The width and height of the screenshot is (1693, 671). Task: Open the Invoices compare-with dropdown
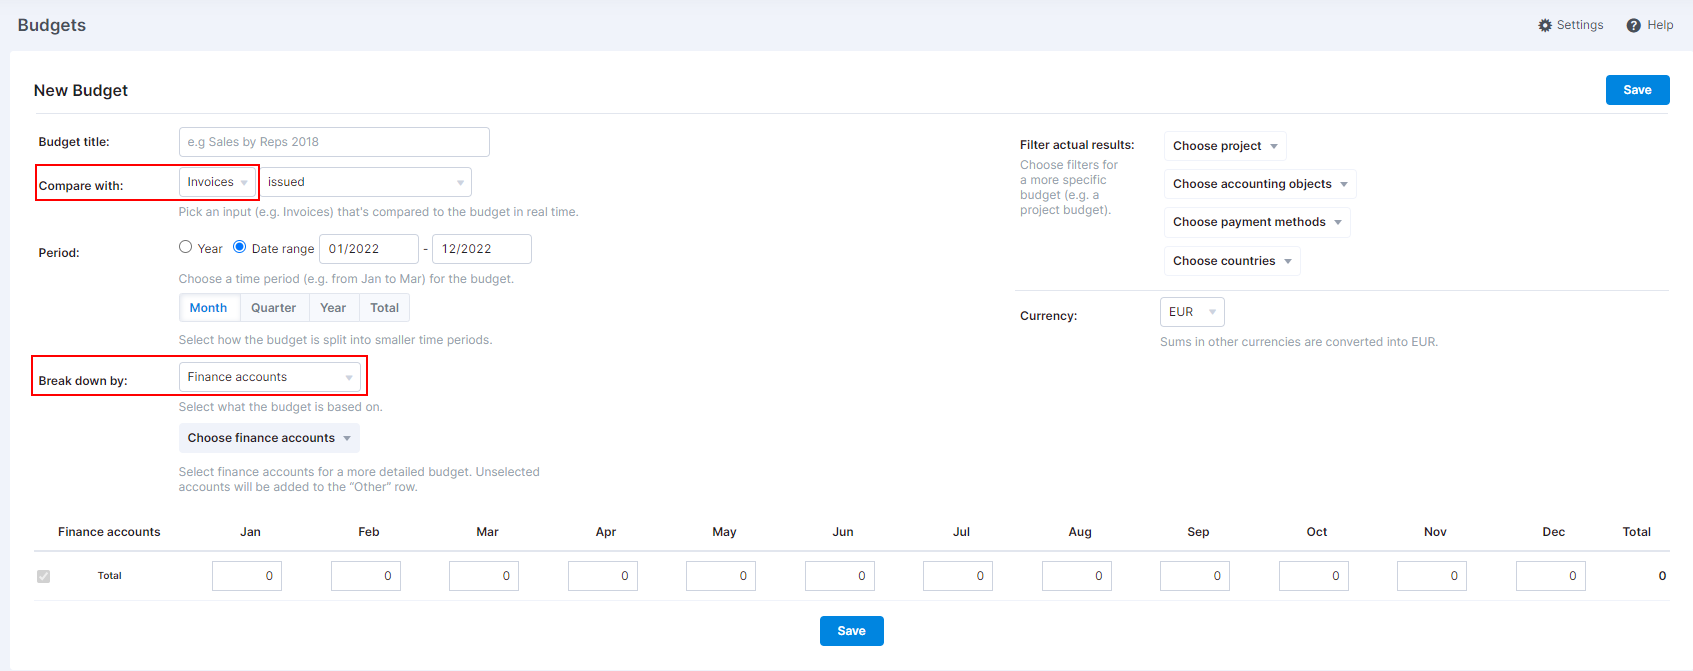coord(217,182)
